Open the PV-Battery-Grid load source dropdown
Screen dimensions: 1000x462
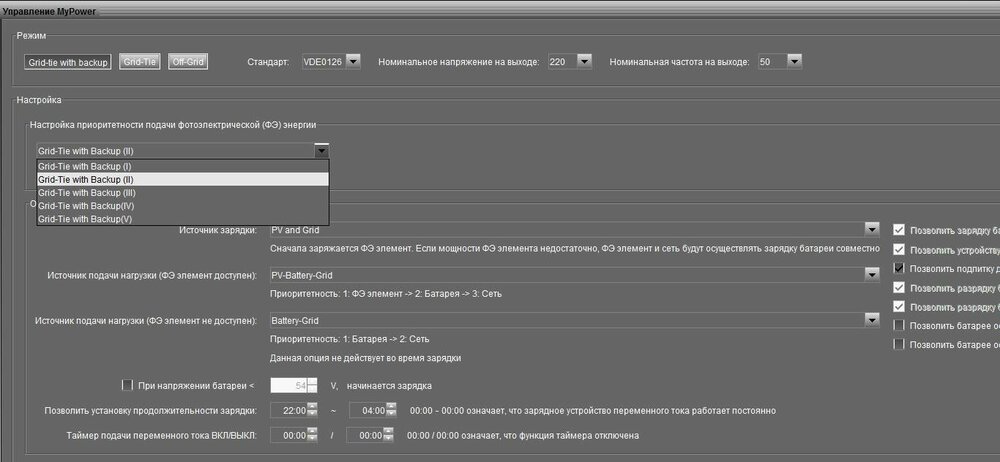pos(872,275)
